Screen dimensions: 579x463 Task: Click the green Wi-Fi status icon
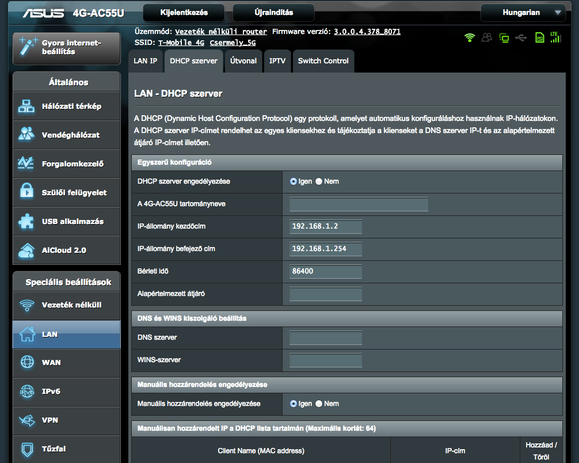pos(470,38)
